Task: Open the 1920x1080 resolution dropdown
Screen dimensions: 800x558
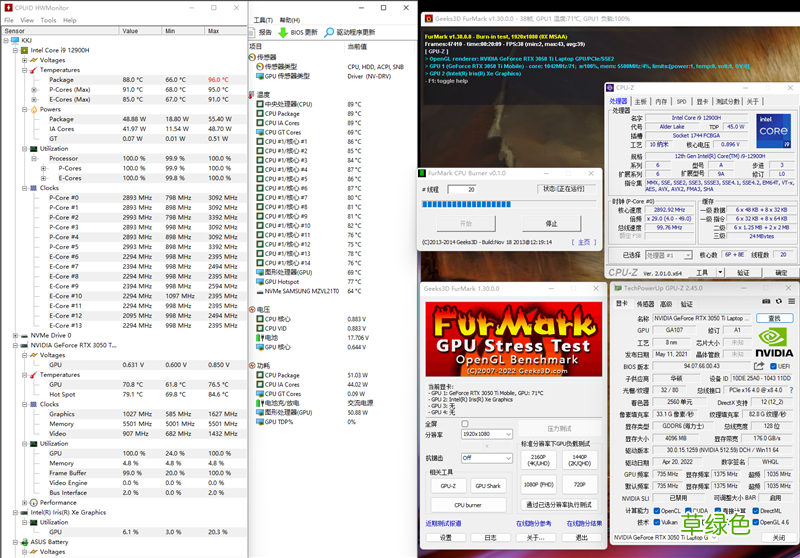Action: [x=485, y=435]
